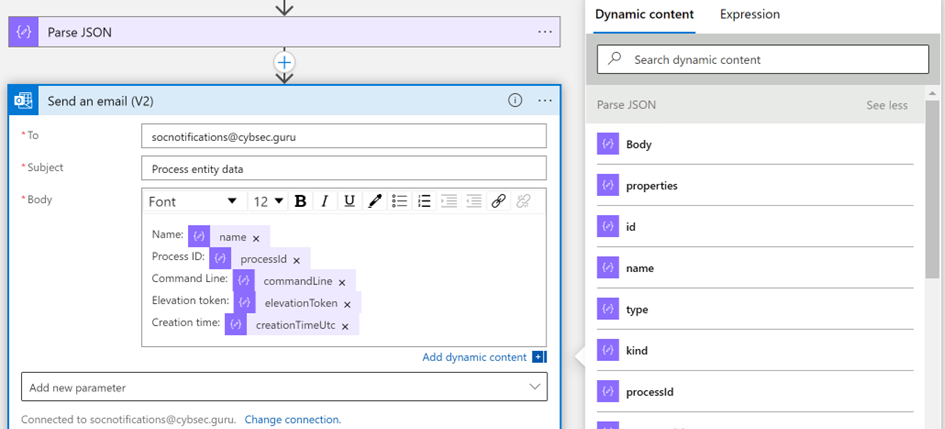Insert kind dynamic content item
The height and width of the screenshot is (429, 945).
(755, 351)
